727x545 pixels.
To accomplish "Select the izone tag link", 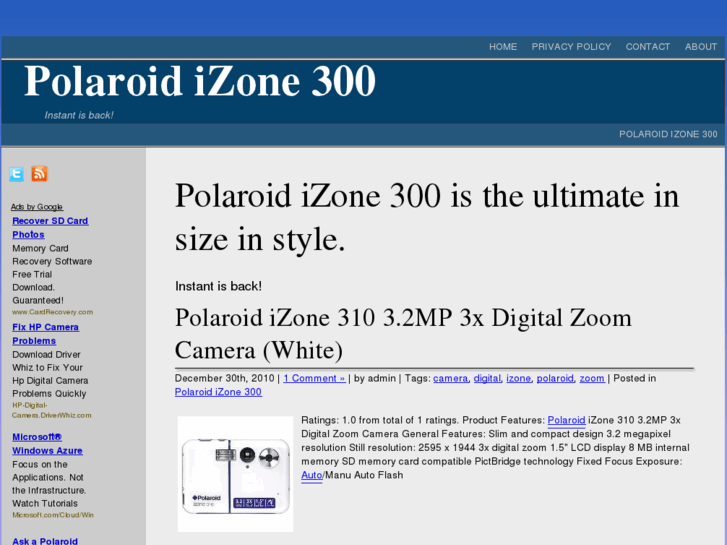I will (518, 378).
